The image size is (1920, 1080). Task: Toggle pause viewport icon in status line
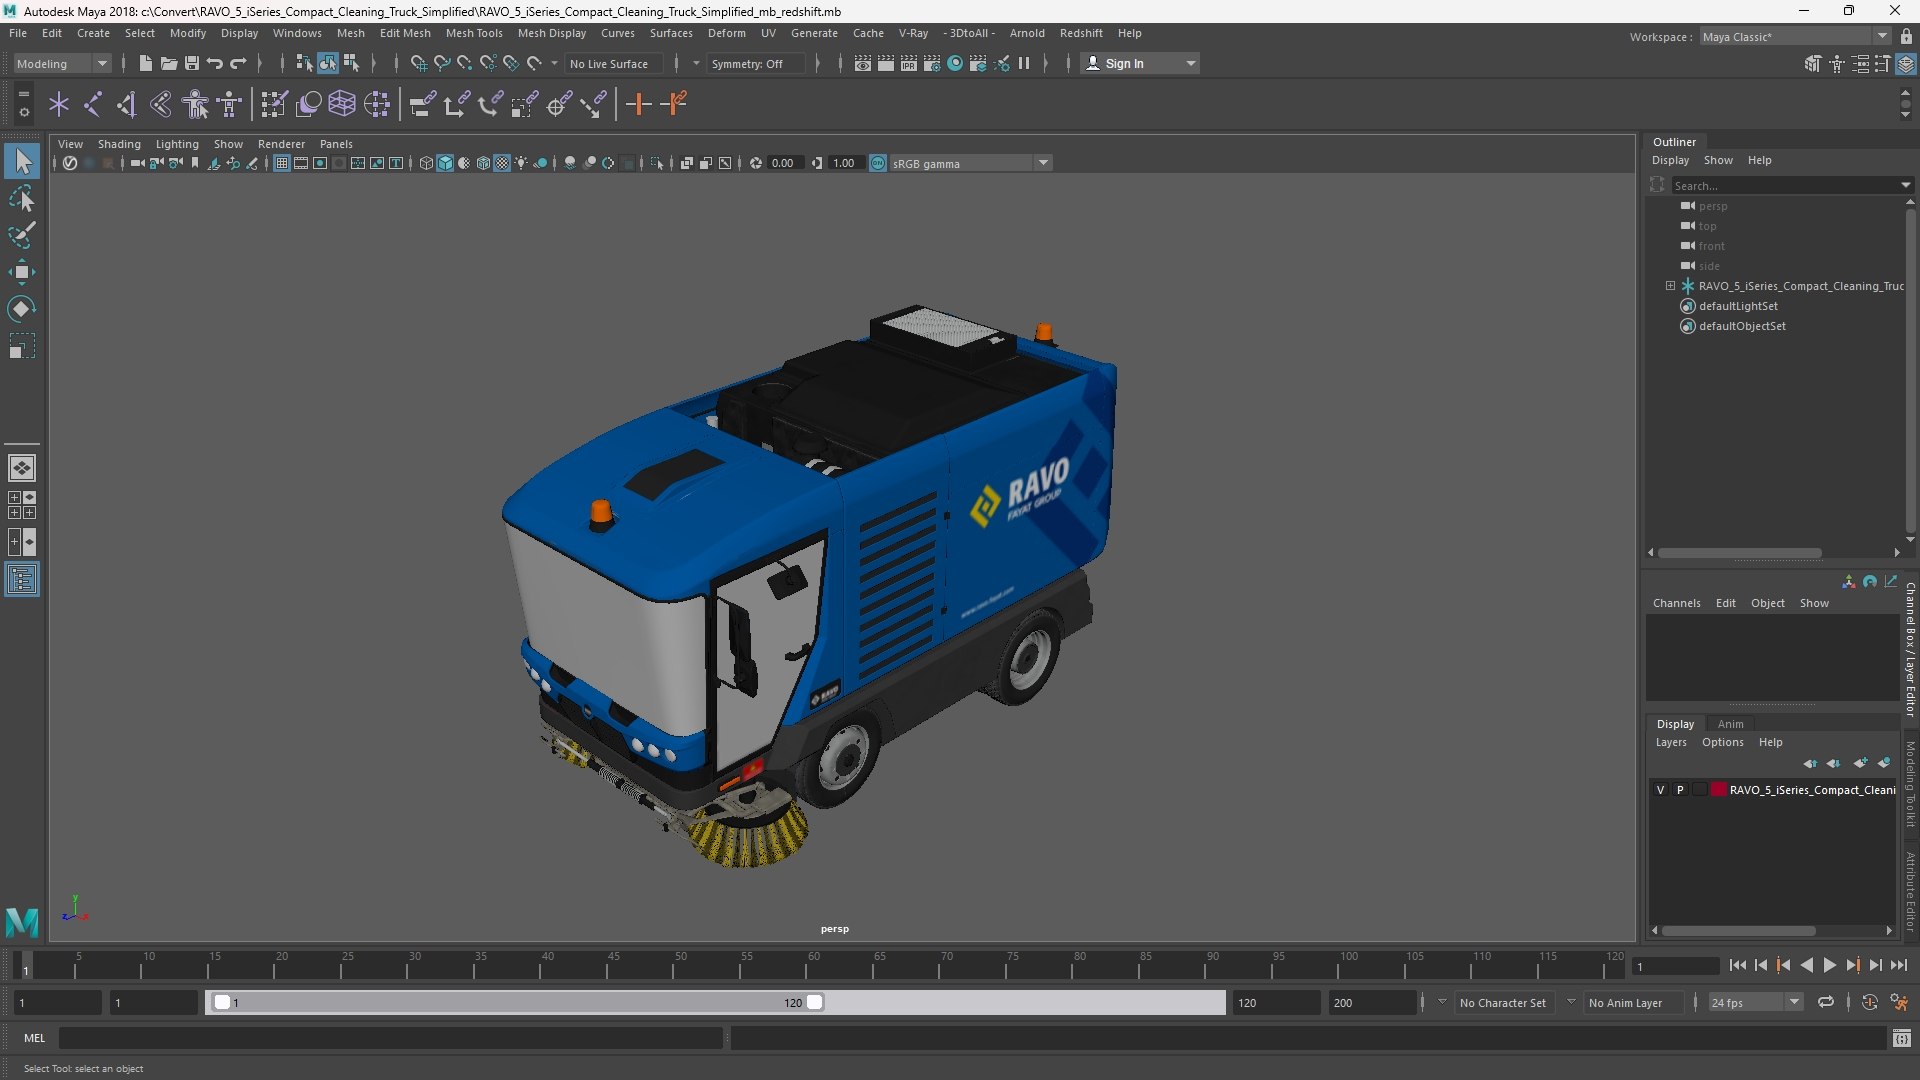pos(1024,63)
